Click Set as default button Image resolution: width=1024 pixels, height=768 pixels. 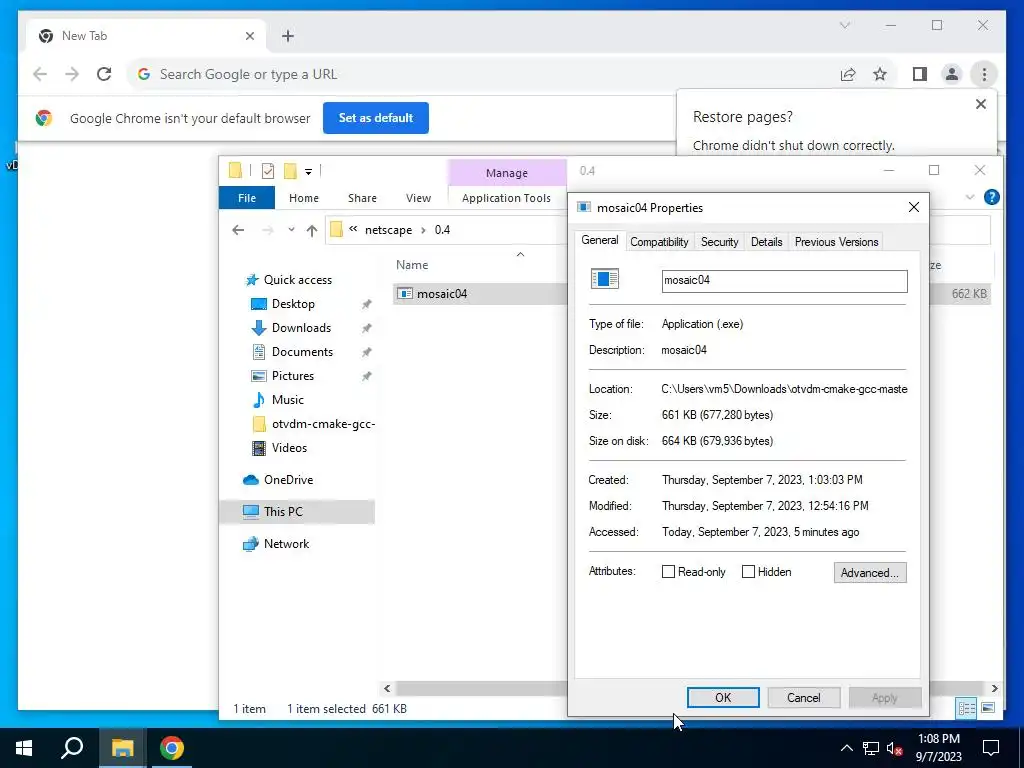point(376,118)
